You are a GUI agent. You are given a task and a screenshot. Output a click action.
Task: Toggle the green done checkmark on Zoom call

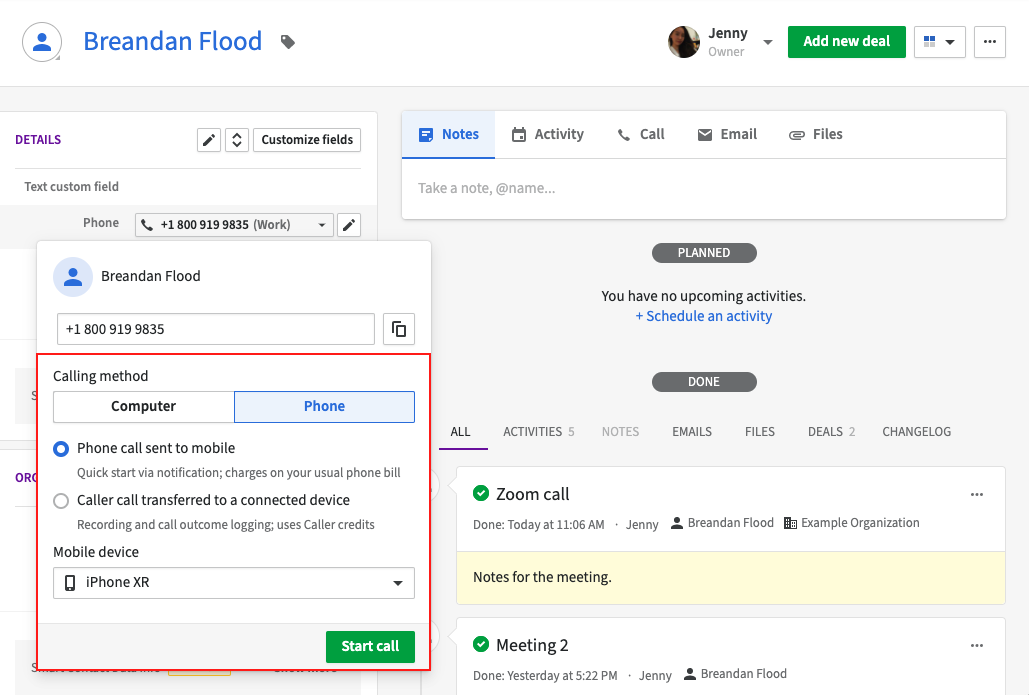point(481,493)
